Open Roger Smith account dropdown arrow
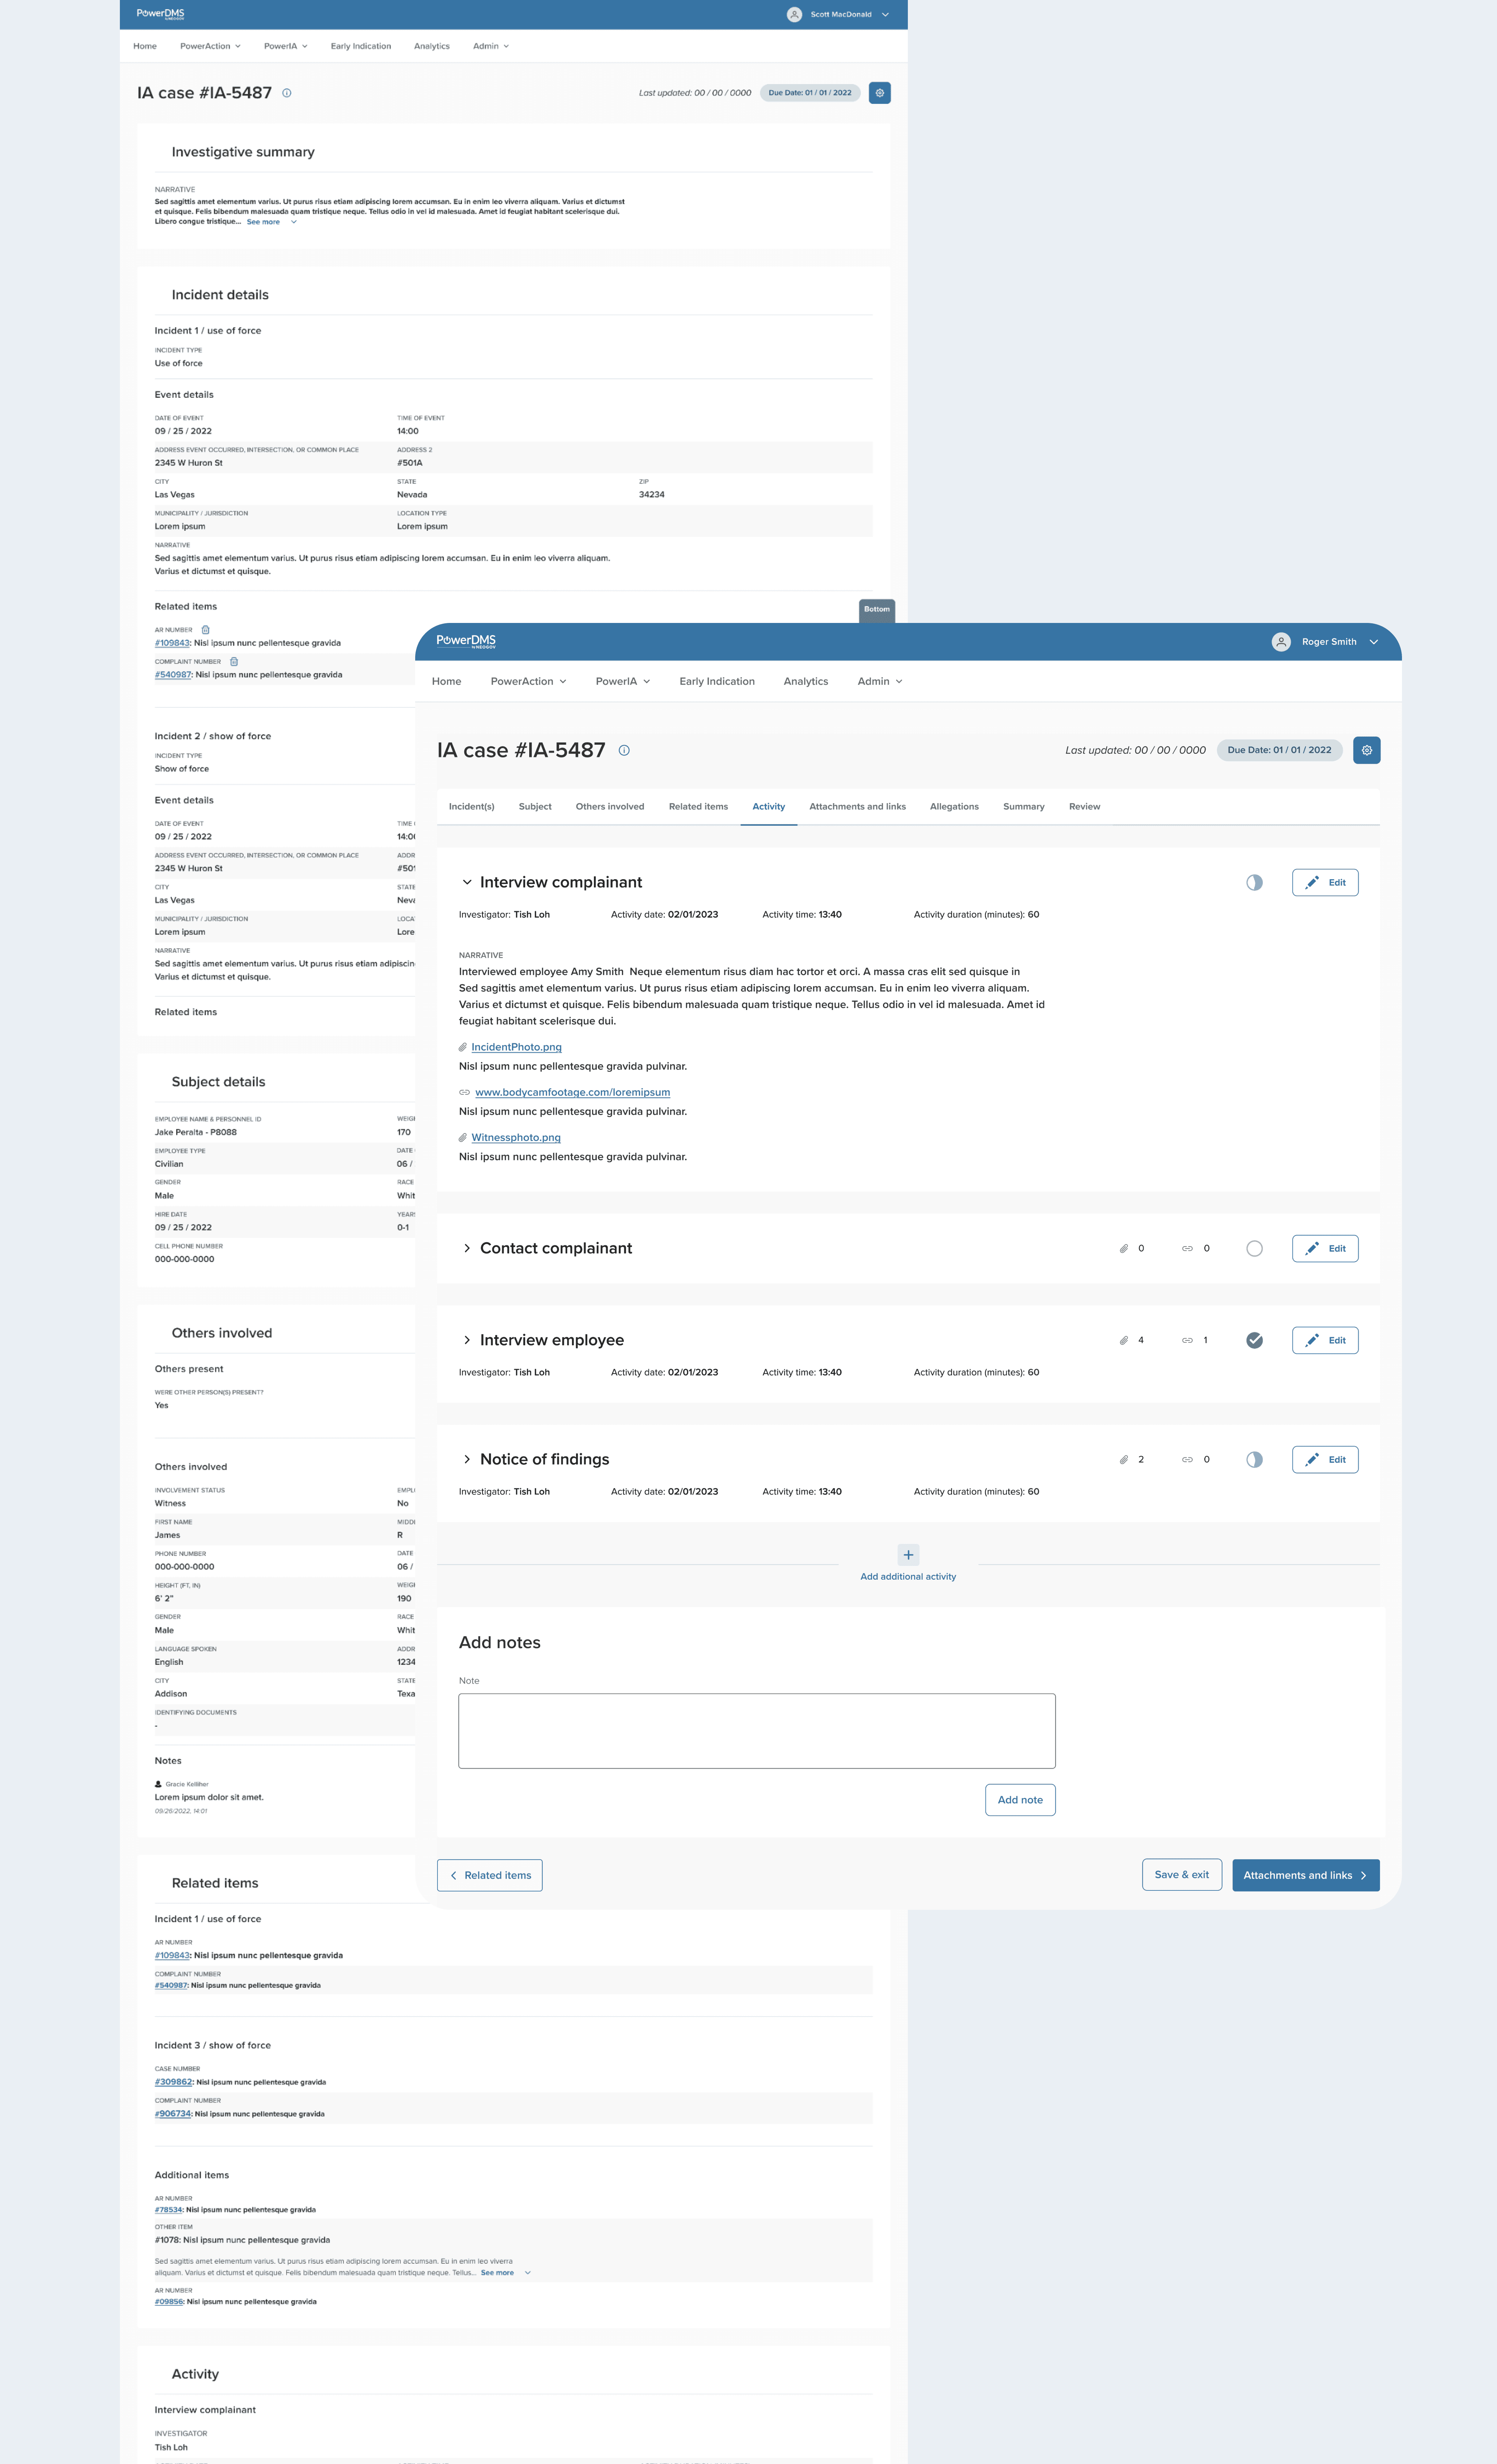This screenshot has width=1497, height=2464. pyautogui.click(x=1373, y=642)
